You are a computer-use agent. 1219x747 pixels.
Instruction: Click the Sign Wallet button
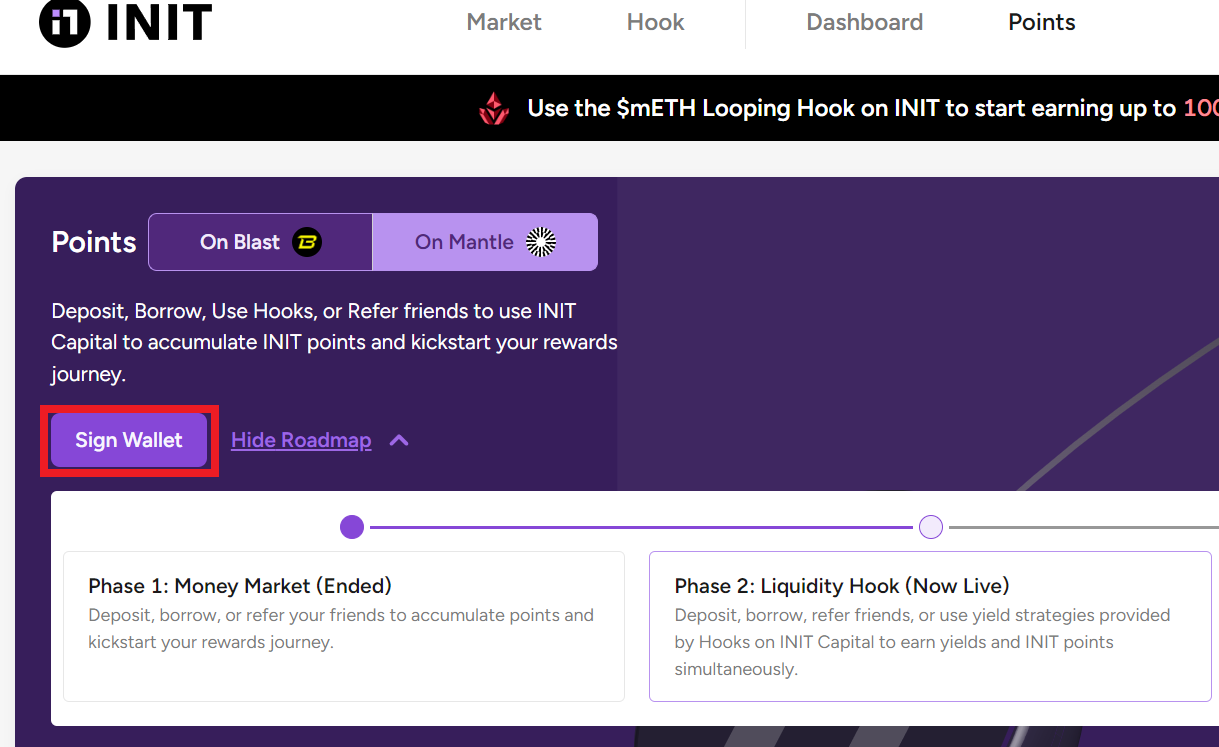[129, 440]
